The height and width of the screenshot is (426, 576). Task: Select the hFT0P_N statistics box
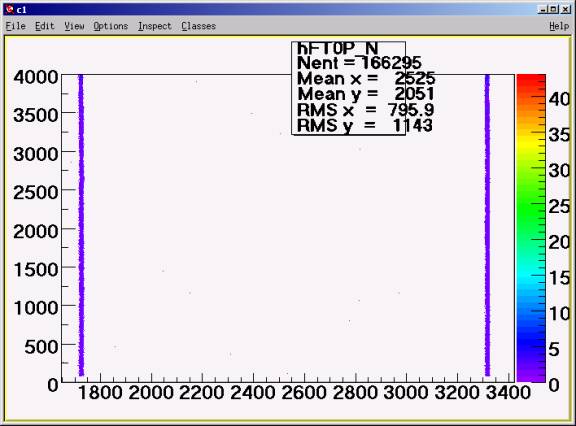(349, 88)
